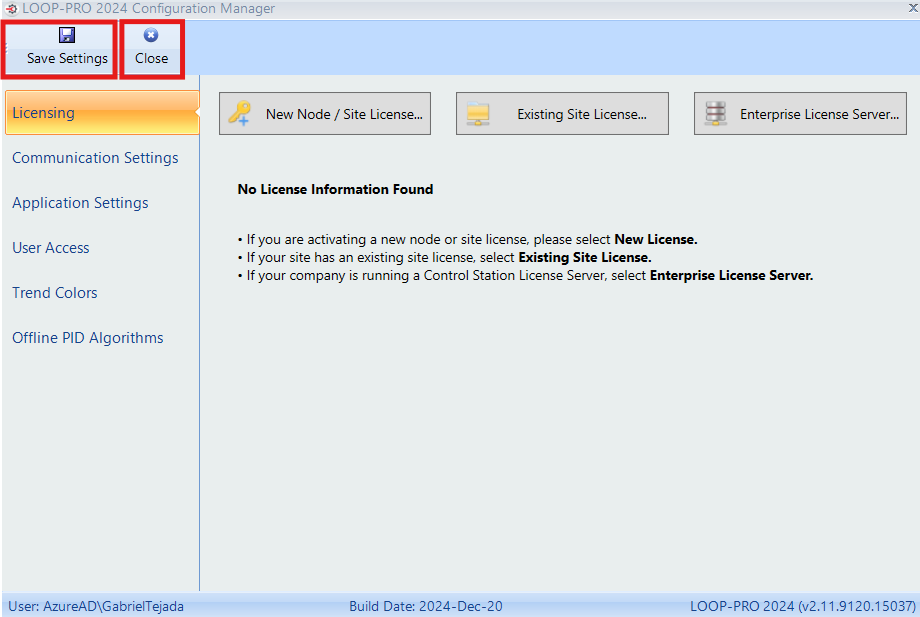Click the floppy disk Save Settings icon
The image size is (920, 617).
pyautogui.click(x=67, y=35)
